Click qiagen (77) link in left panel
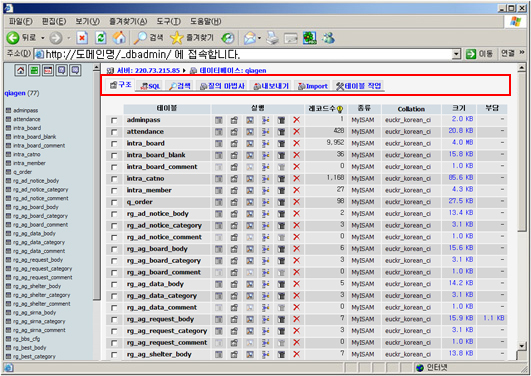The image size is (531, 376). [22, 93]
